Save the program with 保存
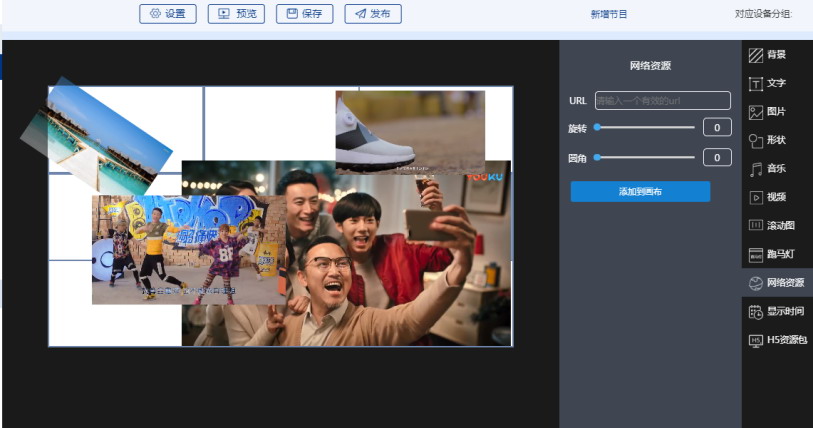The height and width of the screenshot is (428, 813). pyautogui.click(x=305, y=14)
